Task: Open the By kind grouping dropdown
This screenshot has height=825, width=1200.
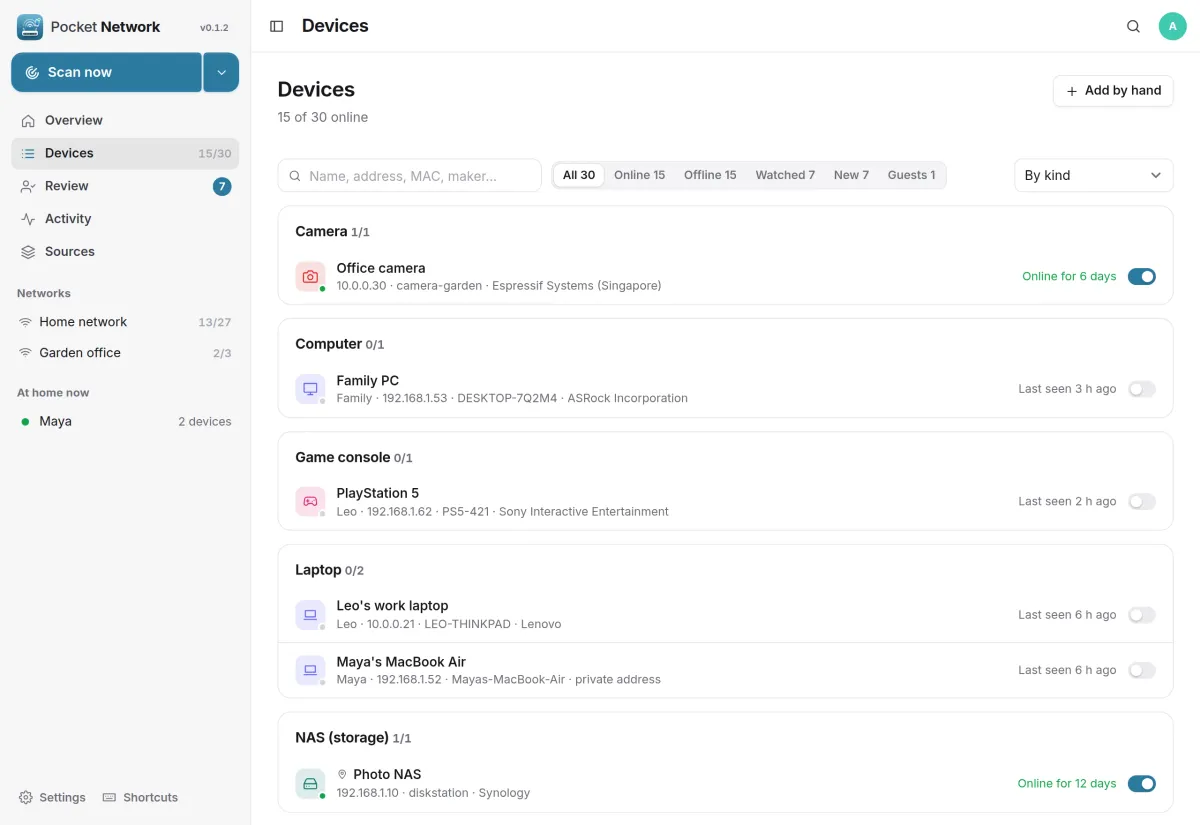Action: [x=1093, y=175]
